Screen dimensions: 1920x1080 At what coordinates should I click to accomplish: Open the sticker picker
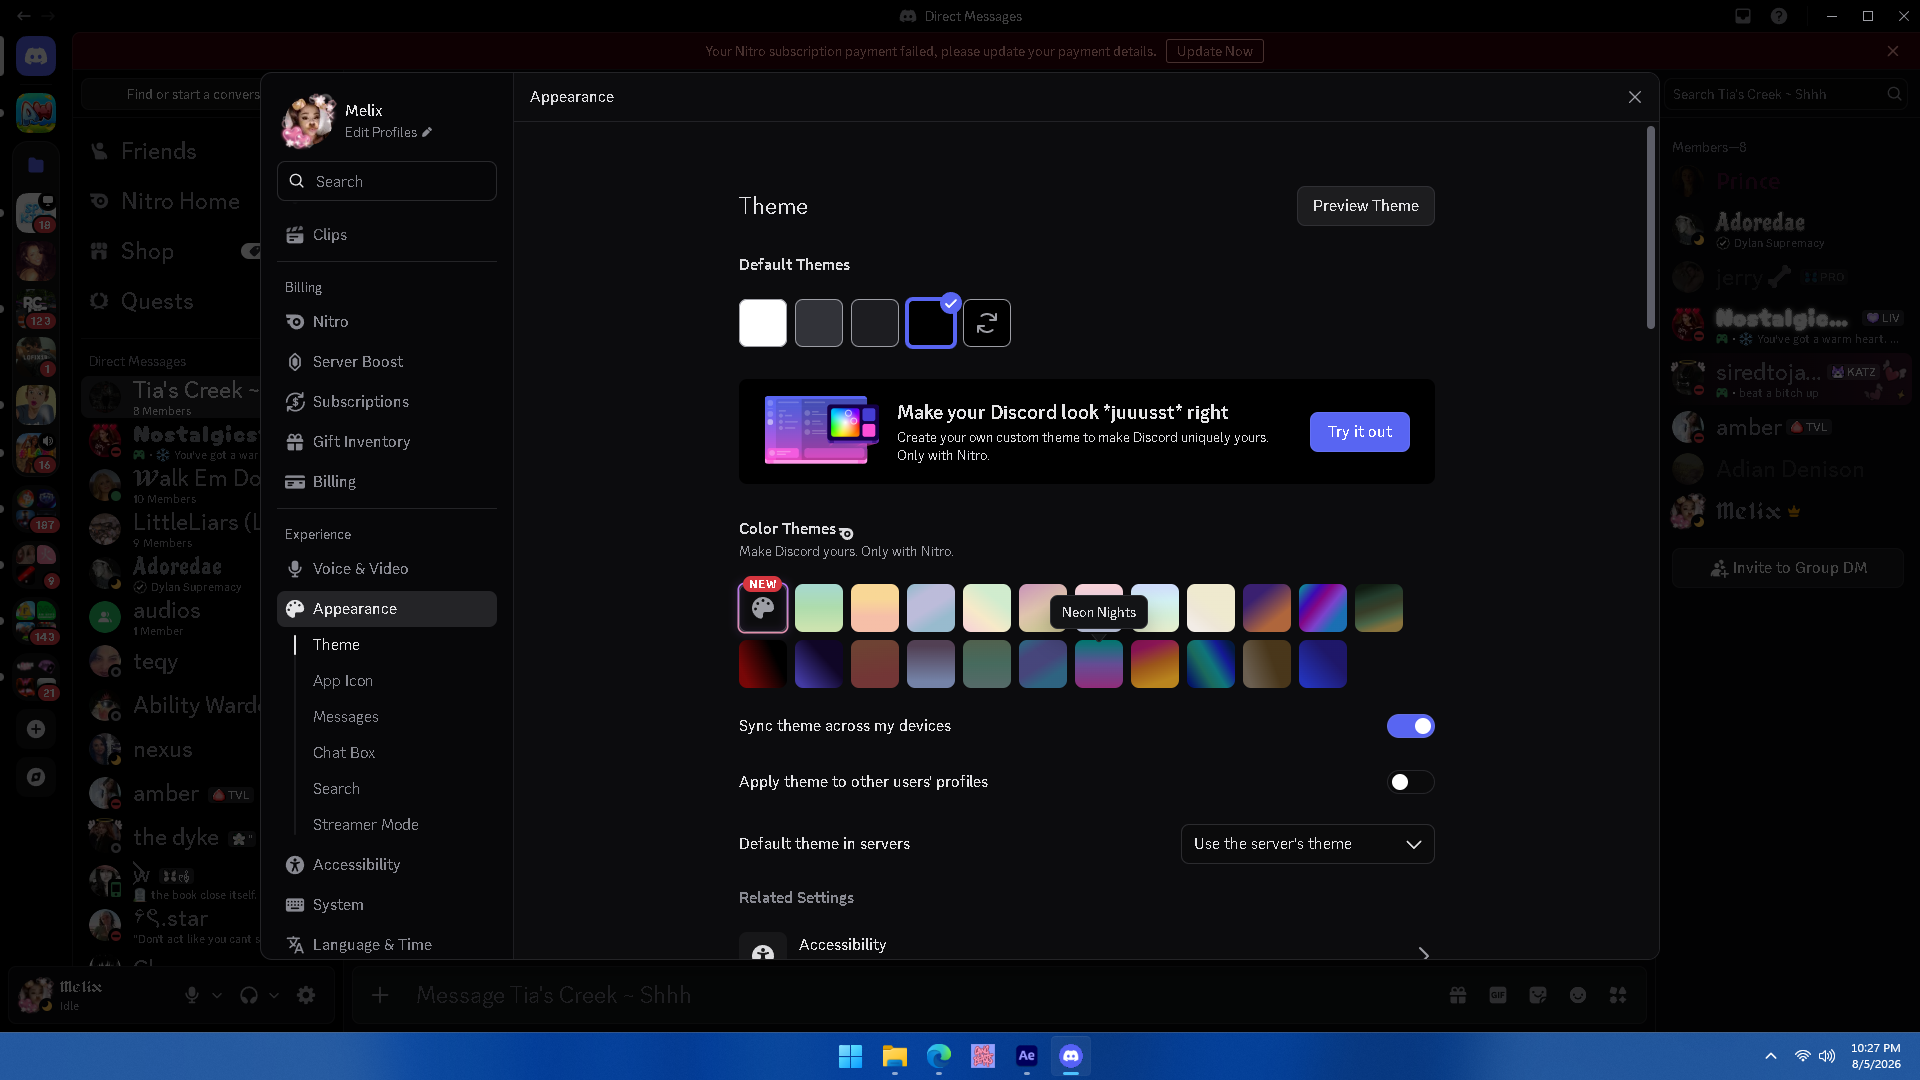click(x=1538, y=995)
